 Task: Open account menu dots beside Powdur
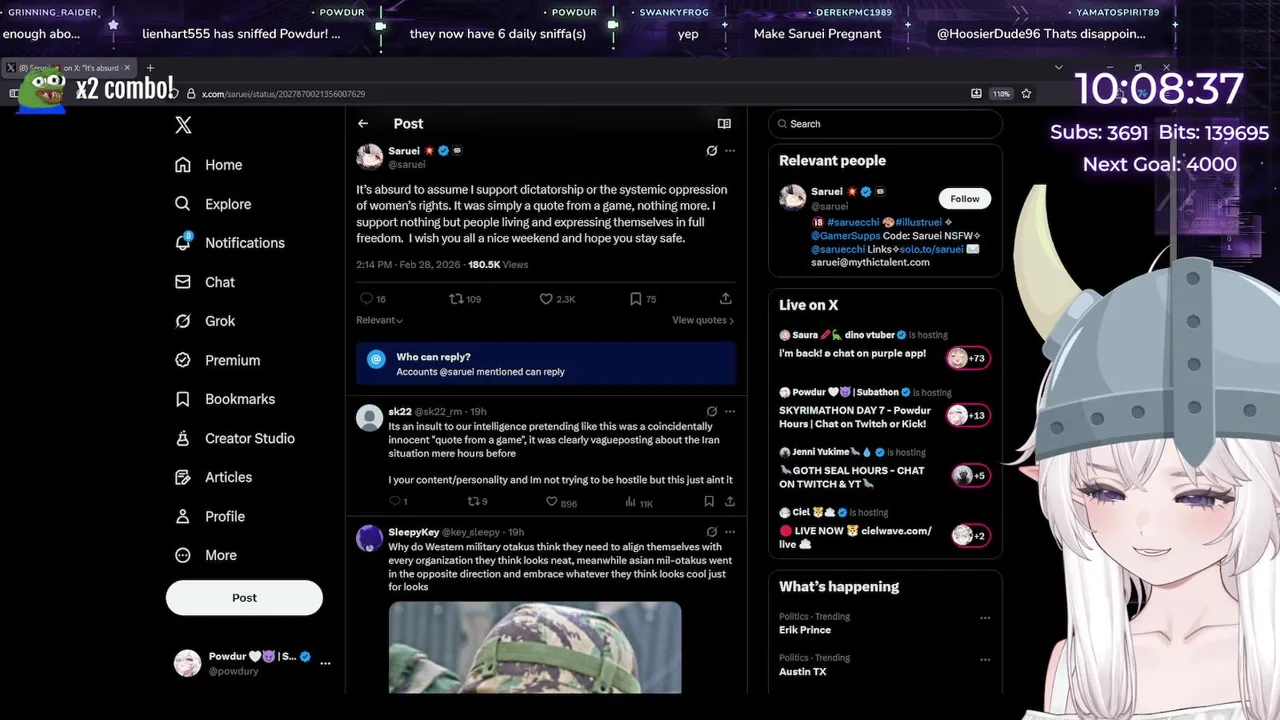coord(325,663)
